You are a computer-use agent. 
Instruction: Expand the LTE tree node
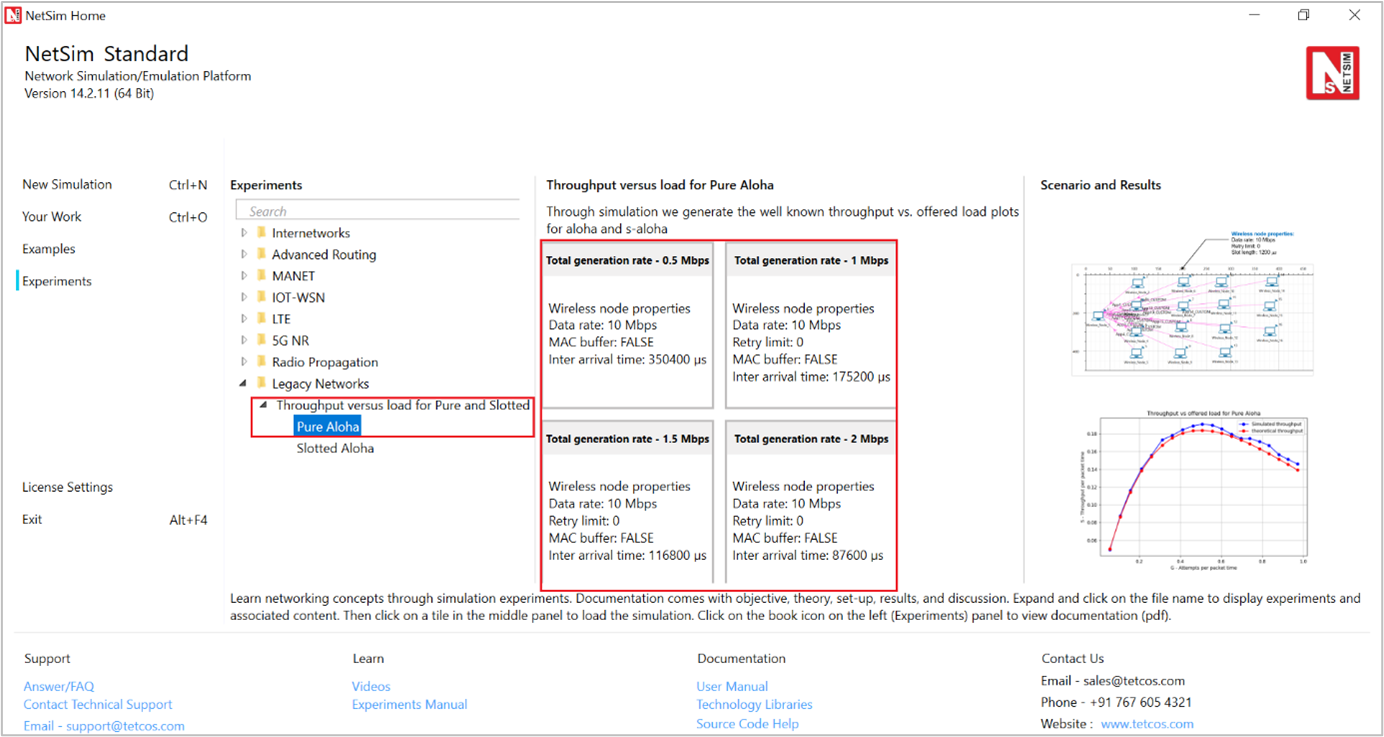click(244, 319)
